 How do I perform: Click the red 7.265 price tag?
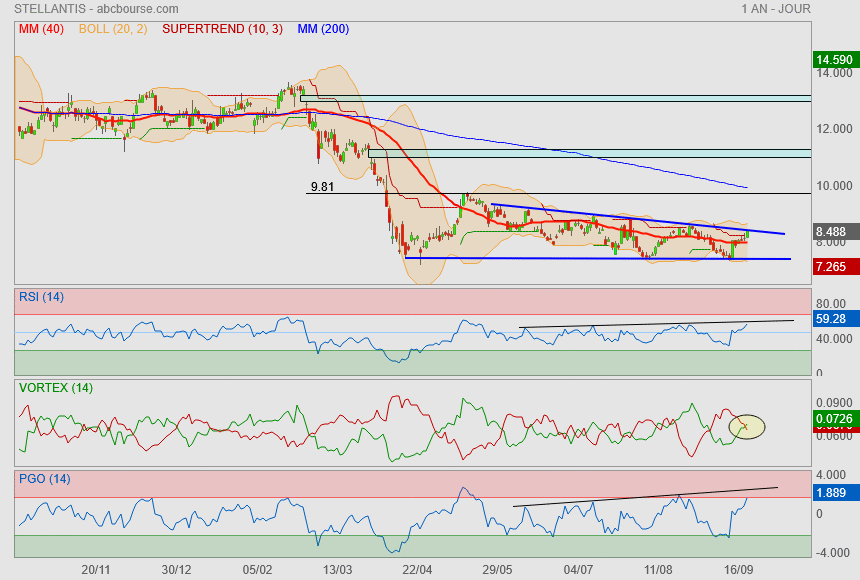pos(834,267)
